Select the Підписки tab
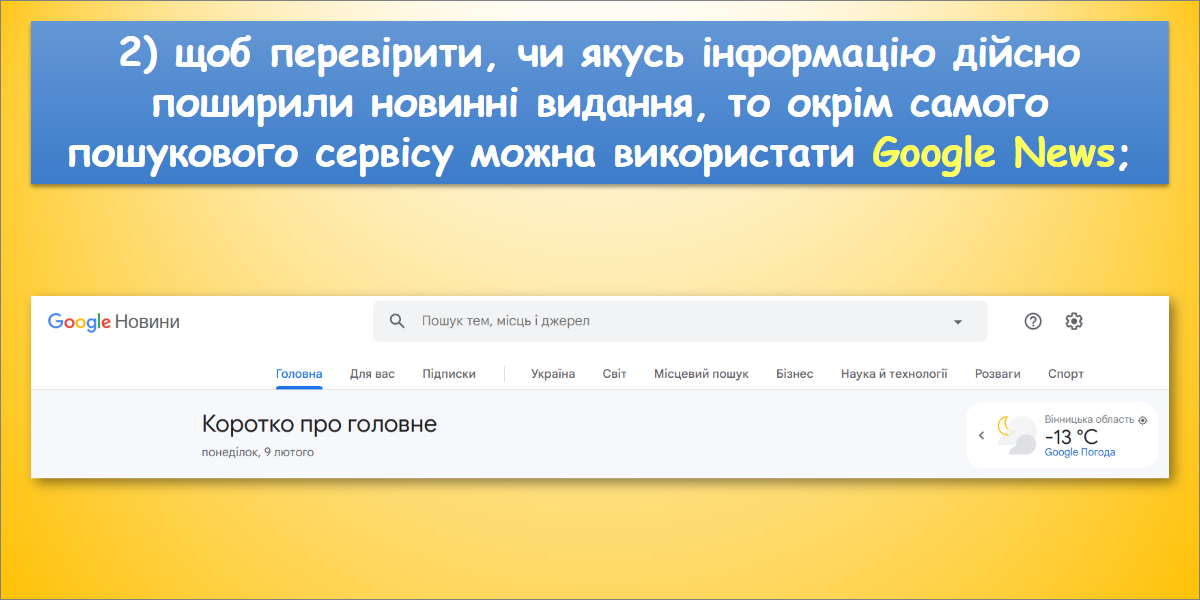1200x600 pixels. coord(449,374)
